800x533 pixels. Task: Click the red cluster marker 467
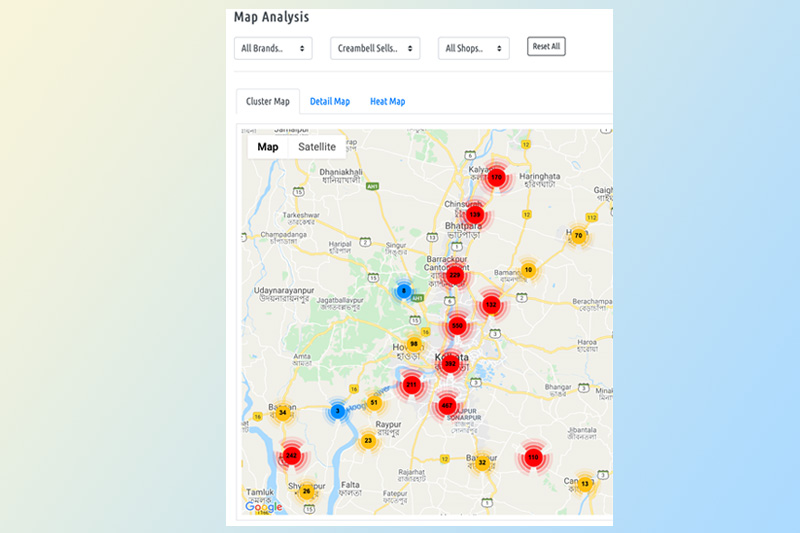pyautogui.click(x=447, y=406)
